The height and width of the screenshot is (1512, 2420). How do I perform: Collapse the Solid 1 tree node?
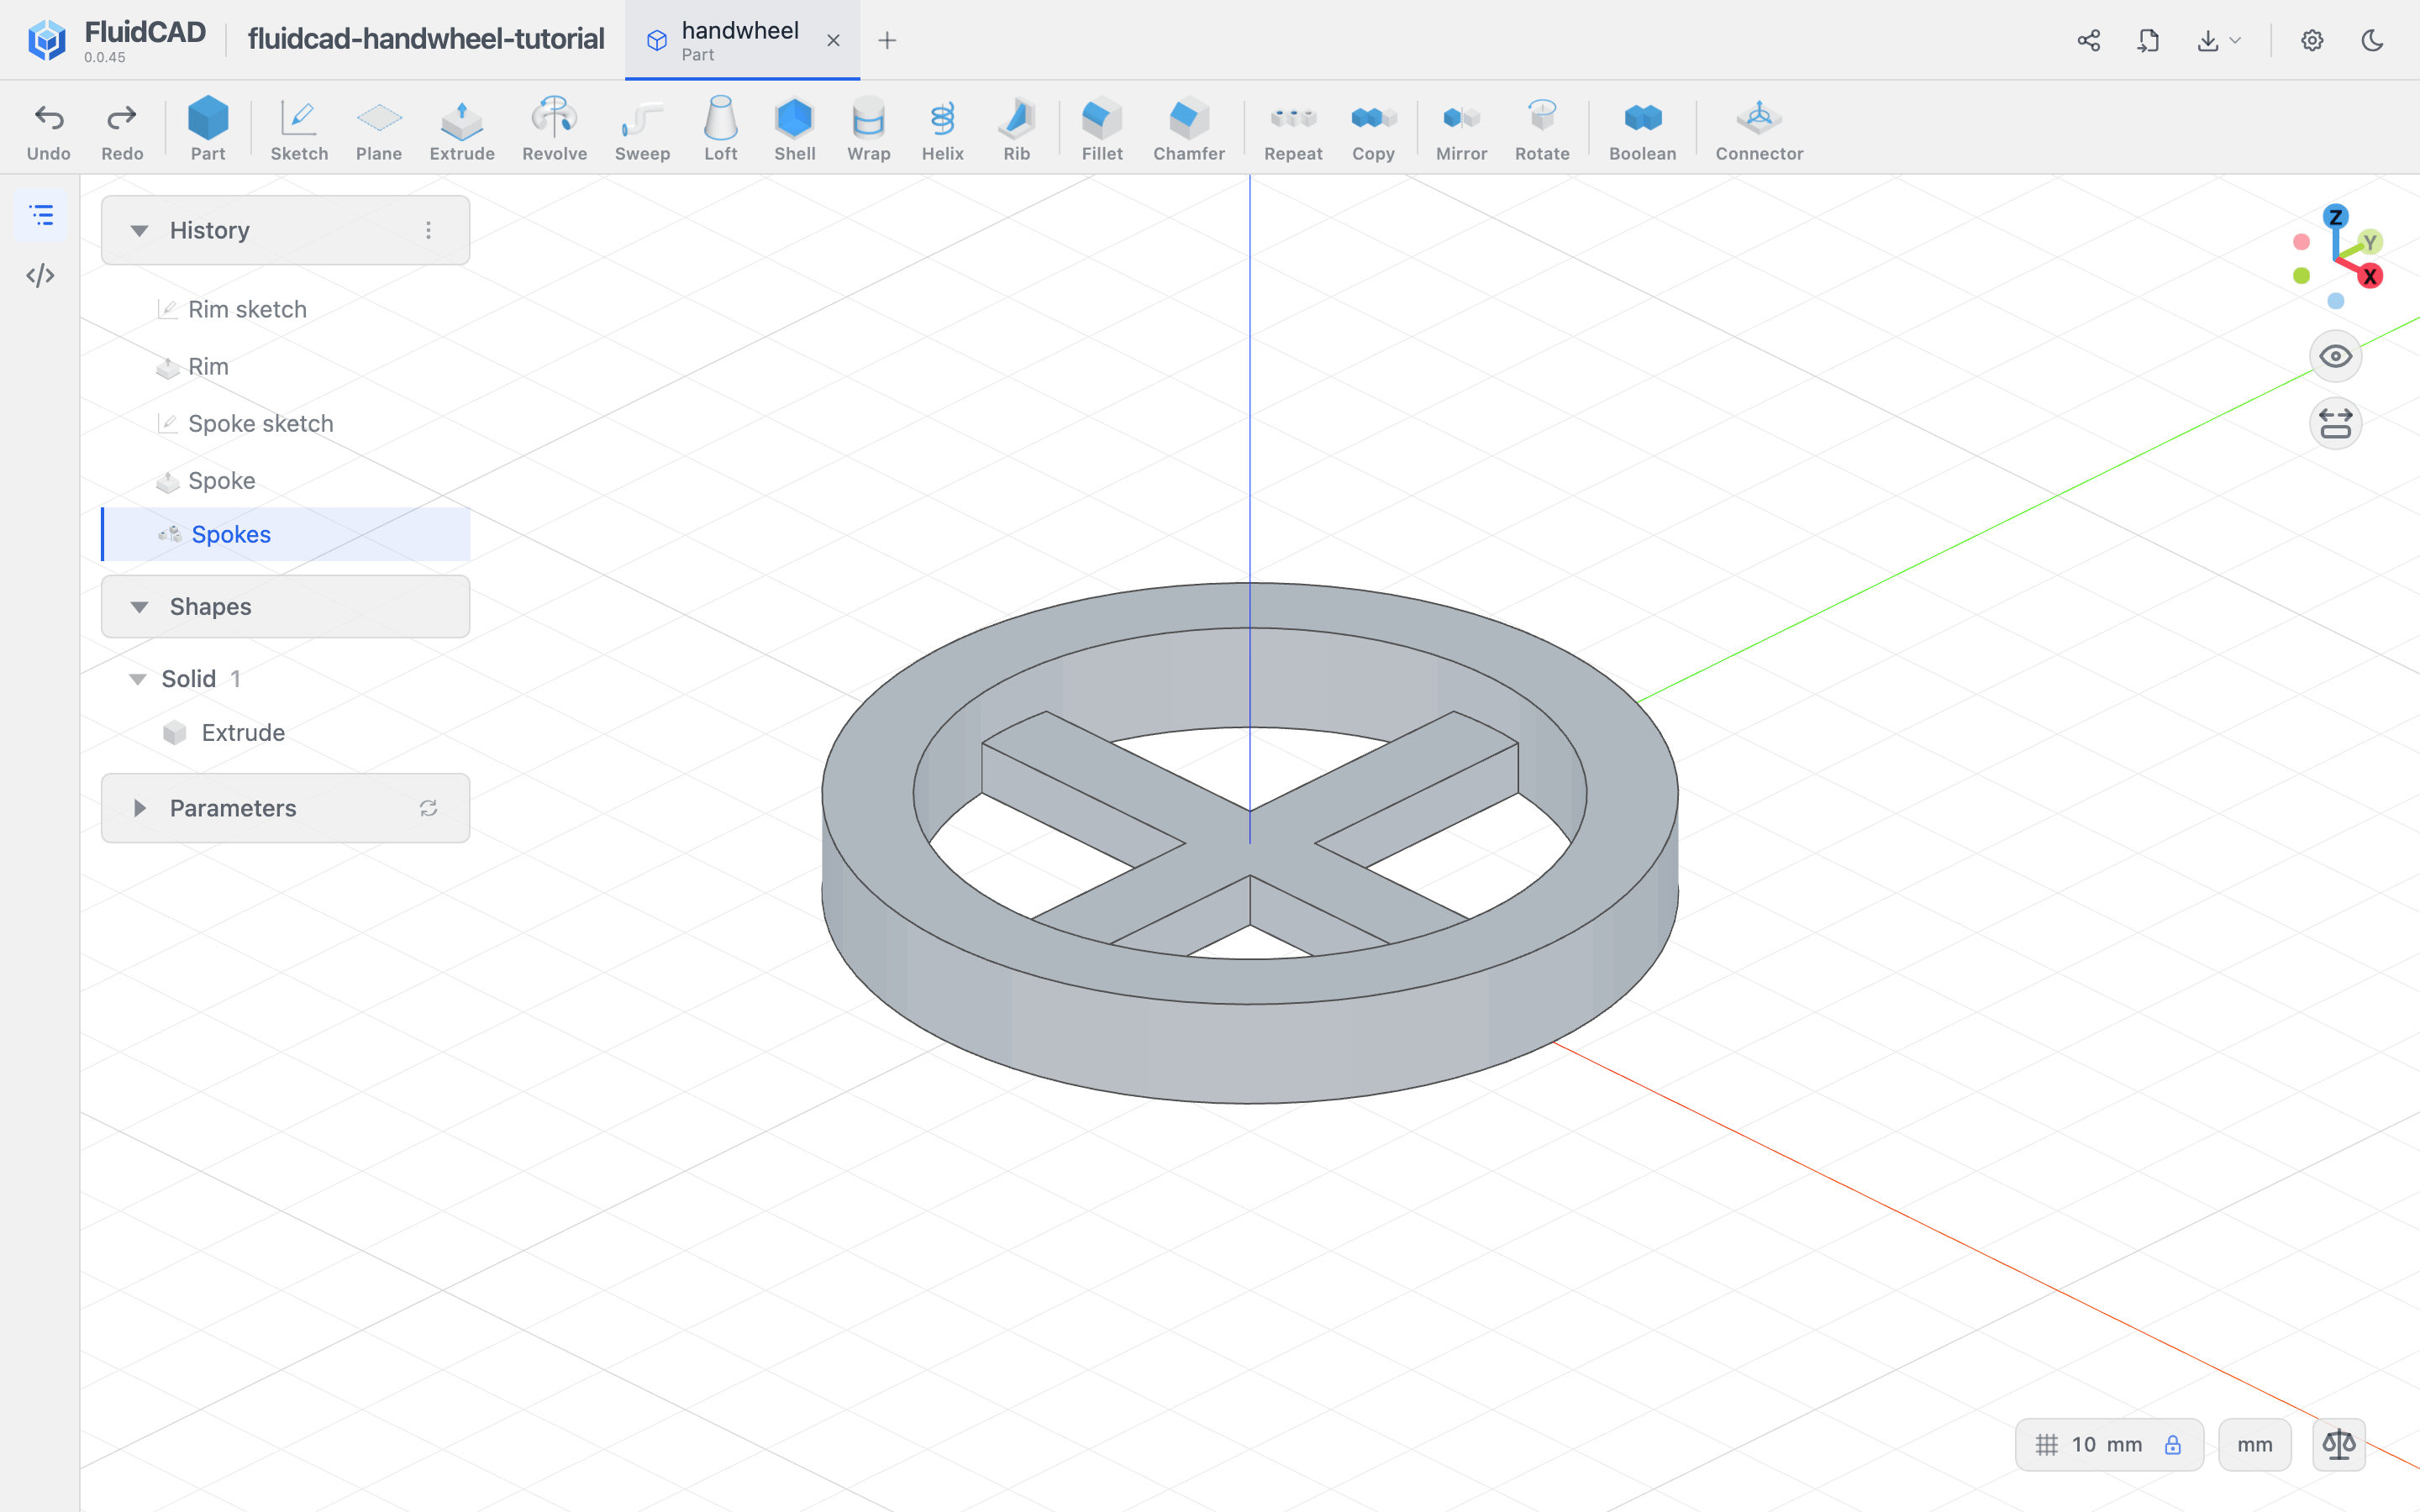(x=138, y=679)
